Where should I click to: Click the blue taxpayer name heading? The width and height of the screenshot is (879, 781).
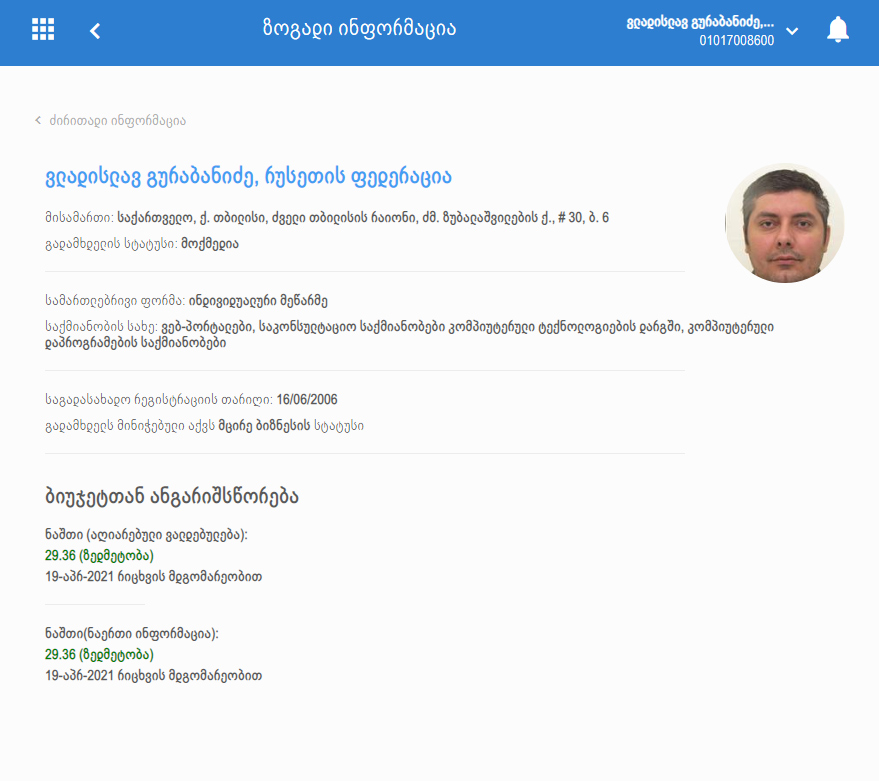248,178
